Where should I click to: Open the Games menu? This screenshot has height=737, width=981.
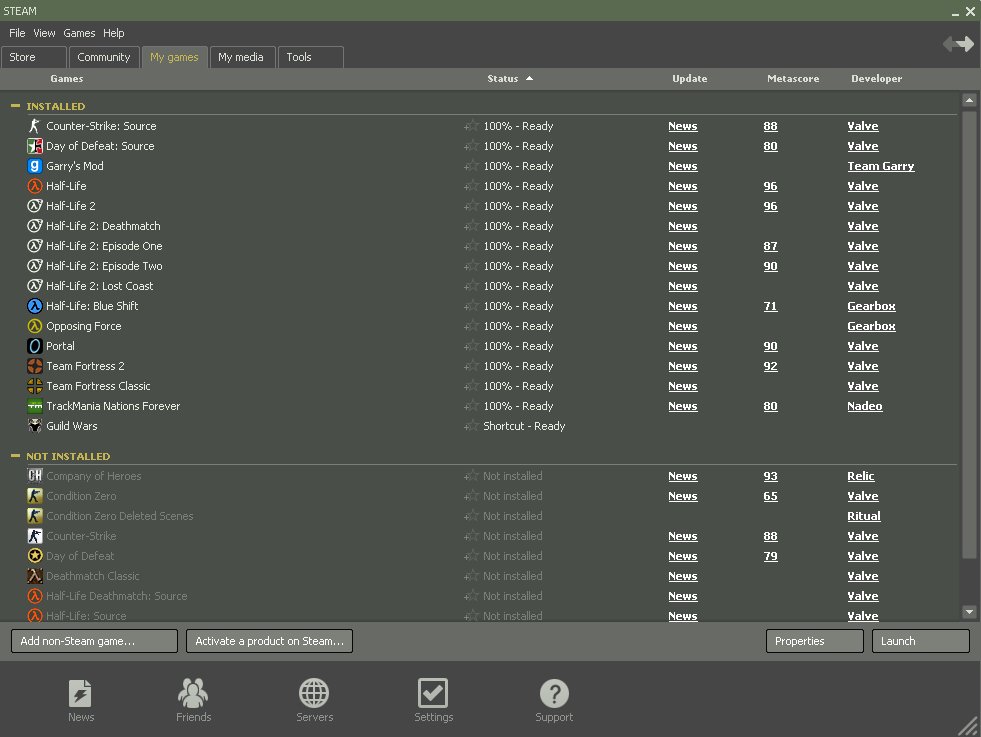pyautogui.click(x=79, y=33)
